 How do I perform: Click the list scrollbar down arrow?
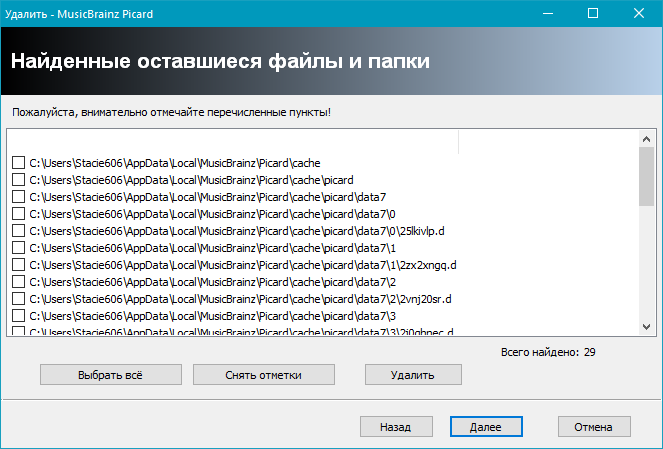[x=647, y=327]
